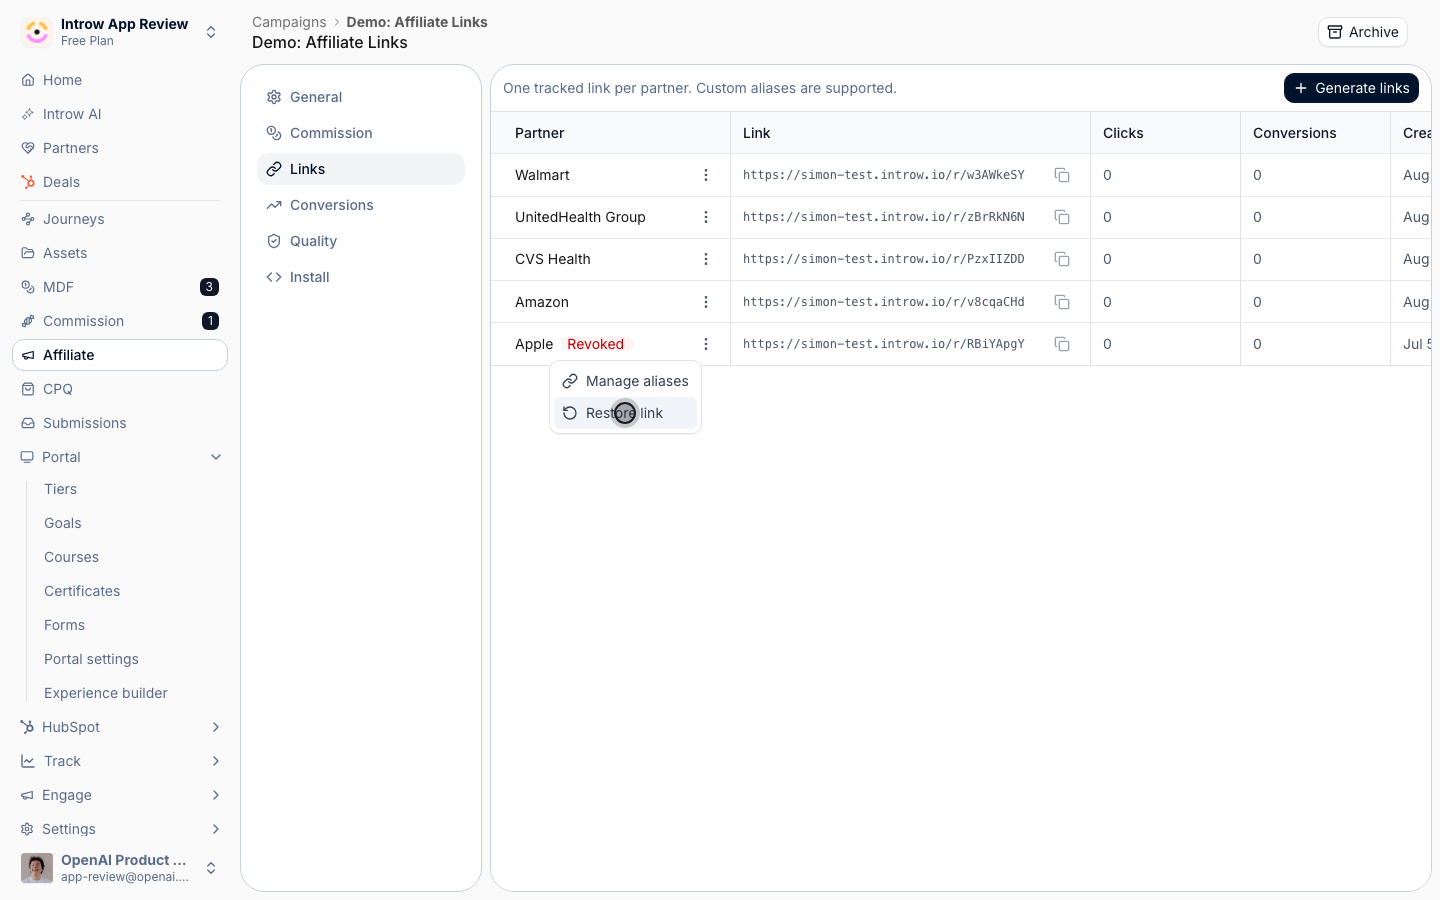This screenshot has height=900, width=1440.
Task: Switch to the Conversions section
Action: [x=361, y=205]
